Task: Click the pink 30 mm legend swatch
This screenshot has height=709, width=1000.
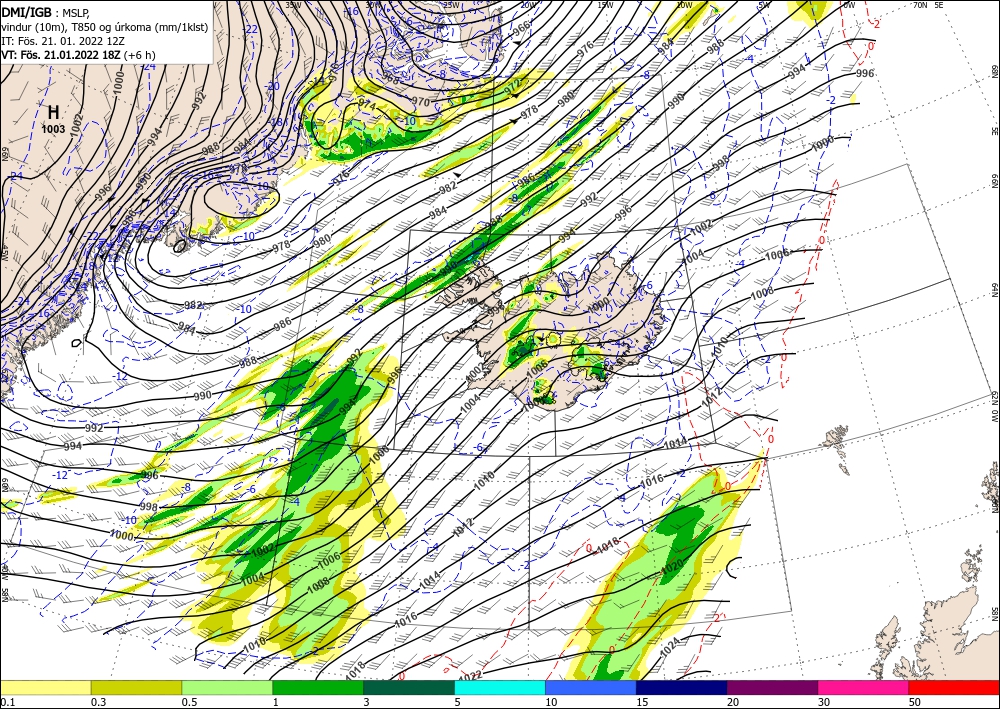Action: [x=864, y=687]
